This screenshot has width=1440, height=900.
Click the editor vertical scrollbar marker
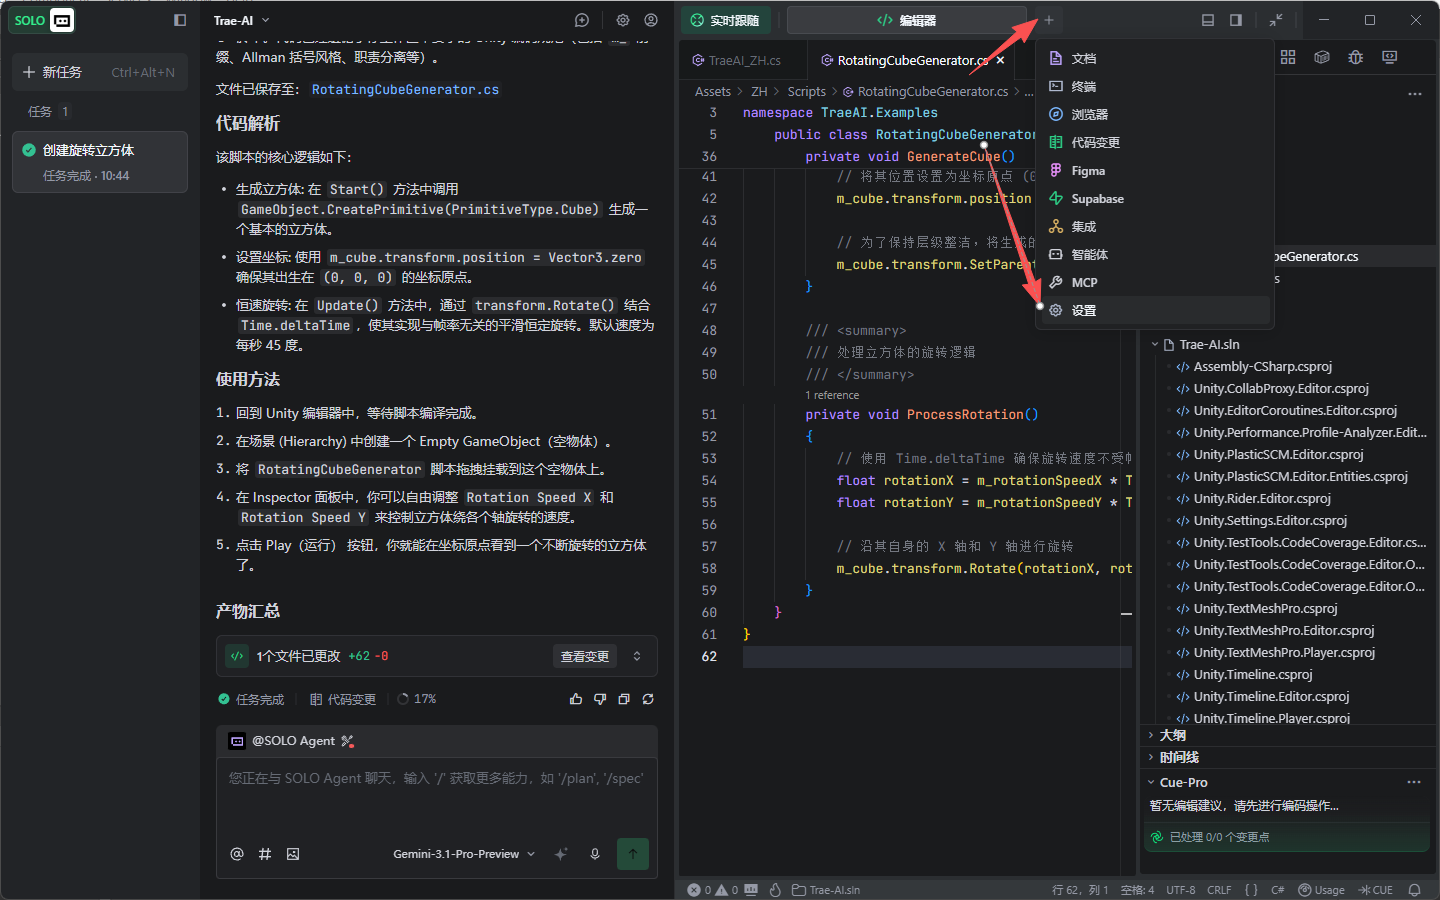click(1126, 613)
